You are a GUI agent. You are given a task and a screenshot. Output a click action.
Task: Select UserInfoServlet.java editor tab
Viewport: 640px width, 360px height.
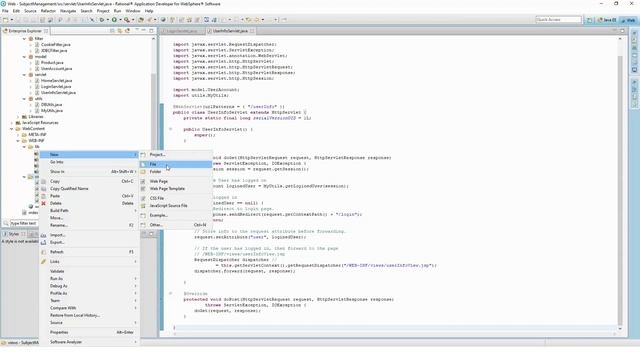tap(230, 31)
